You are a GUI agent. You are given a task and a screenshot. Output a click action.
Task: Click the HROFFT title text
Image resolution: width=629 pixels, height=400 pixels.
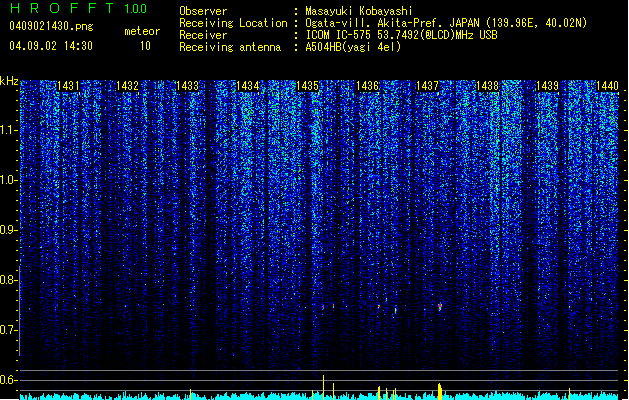click(x=62, y=8)
